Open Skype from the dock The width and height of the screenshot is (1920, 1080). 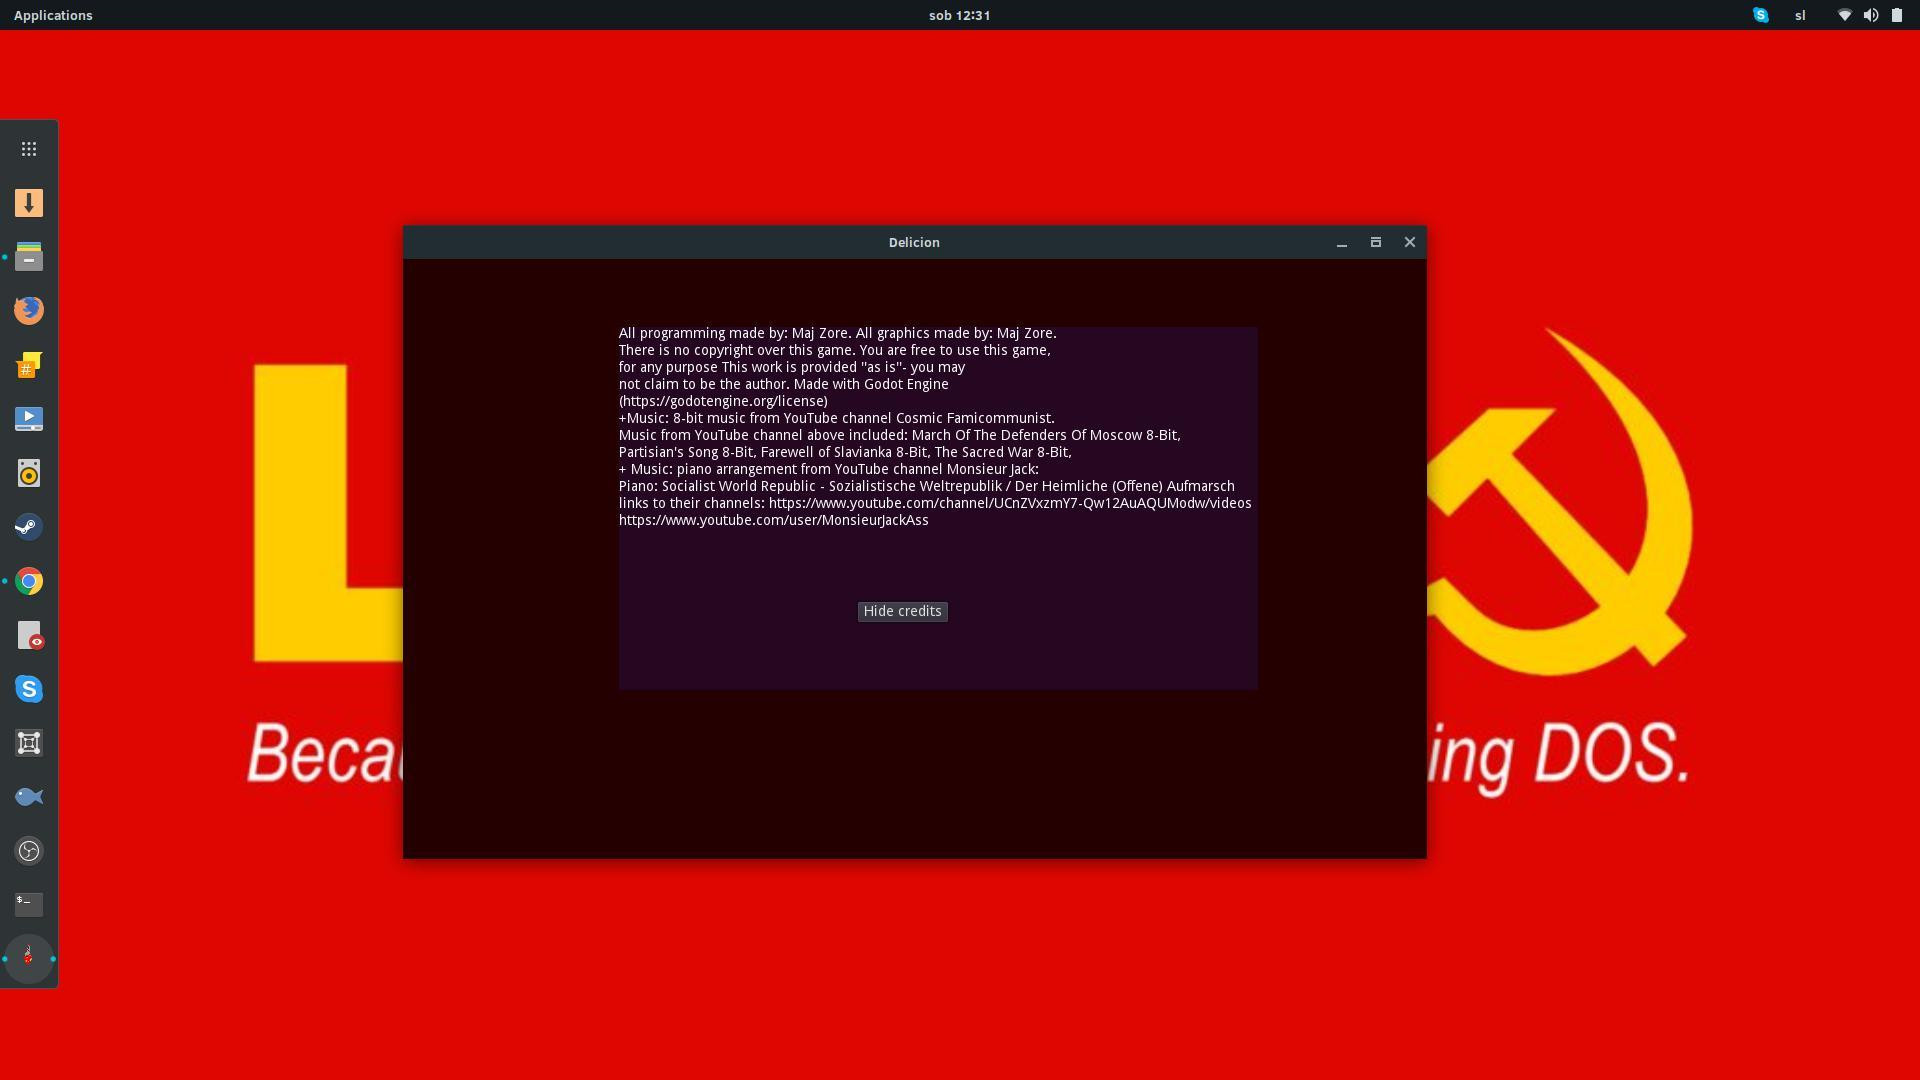[29, 689]
